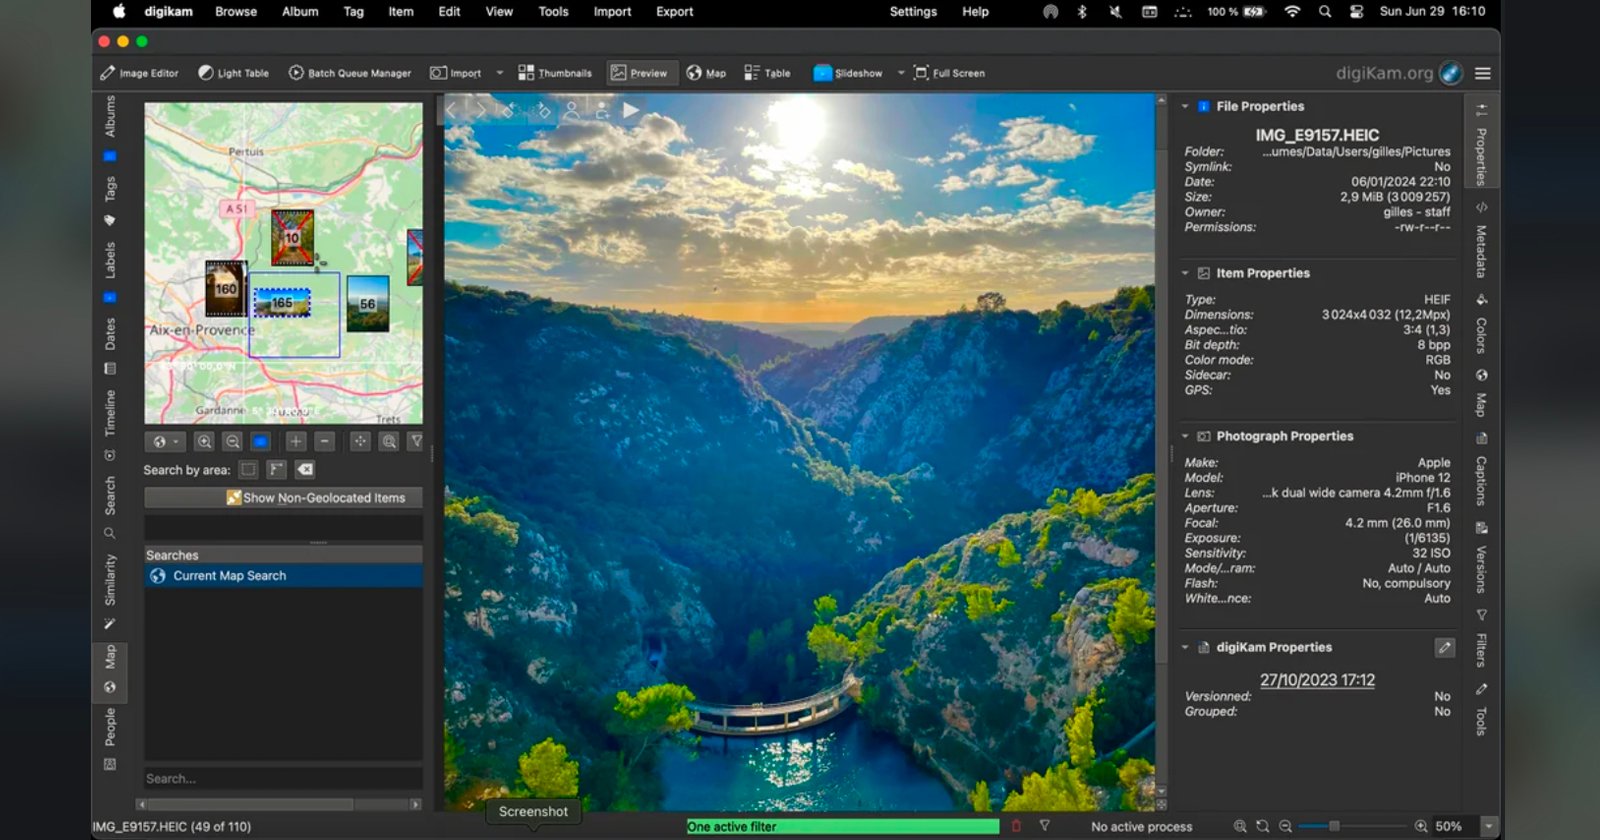Open the Album menu
Screen dimensions: 1600x840
pos(300,12)
